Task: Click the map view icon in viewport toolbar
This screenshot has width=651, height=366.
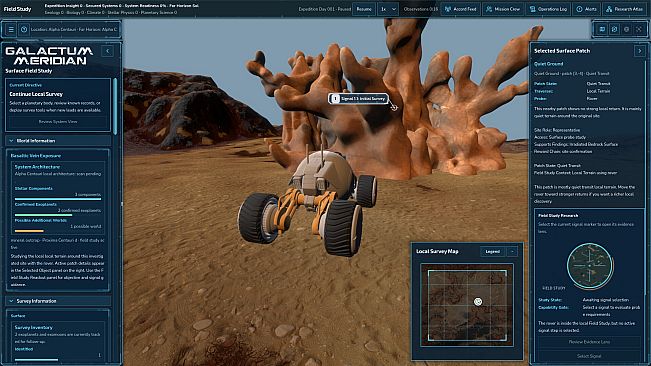Action: point(602,29)
